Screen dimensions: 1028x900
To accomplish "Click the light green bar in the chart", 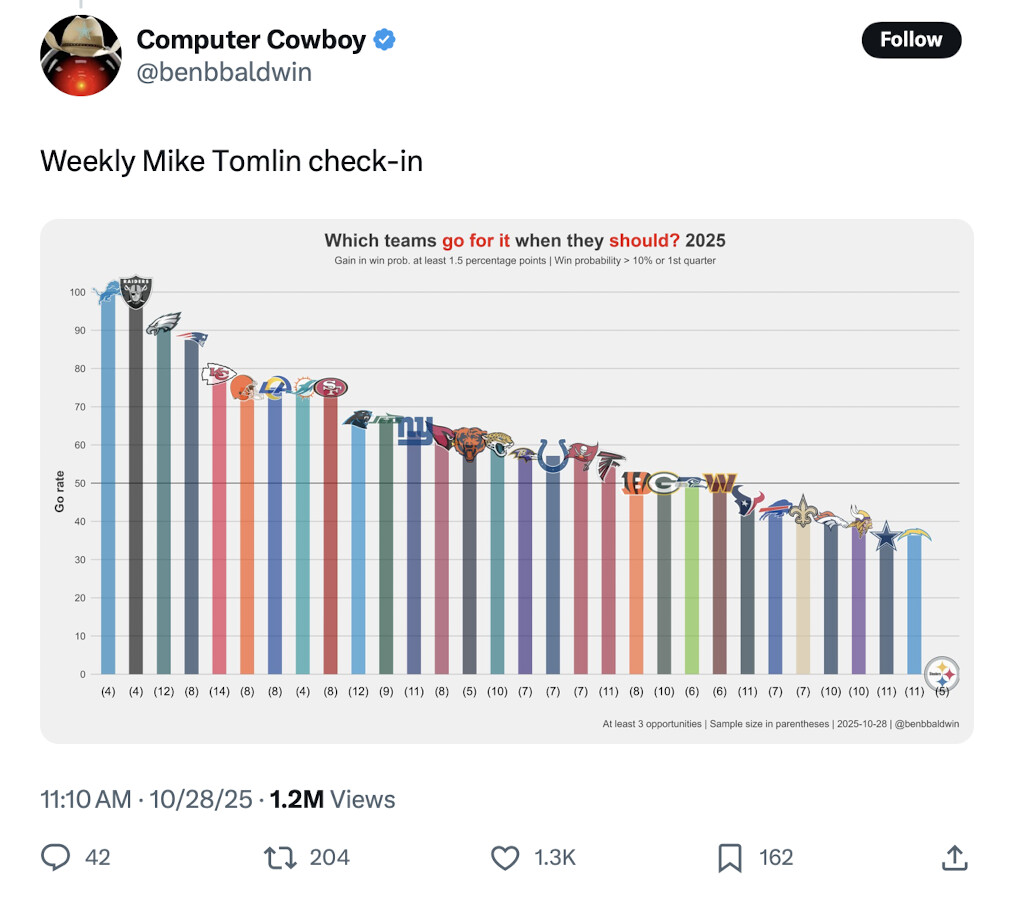I will coord(691,580).
